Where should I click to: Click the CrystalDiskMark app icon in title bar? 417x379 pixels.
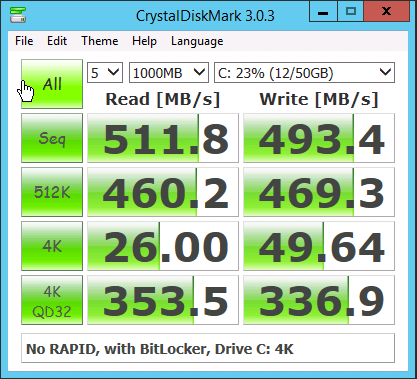(x=18, y=15)
